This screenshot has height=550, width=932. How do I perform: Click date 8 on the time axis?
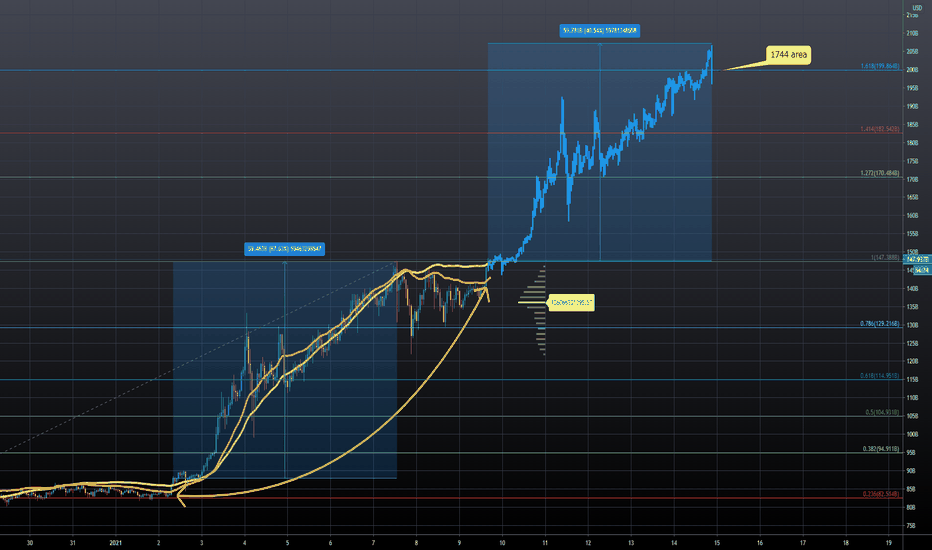416,543
